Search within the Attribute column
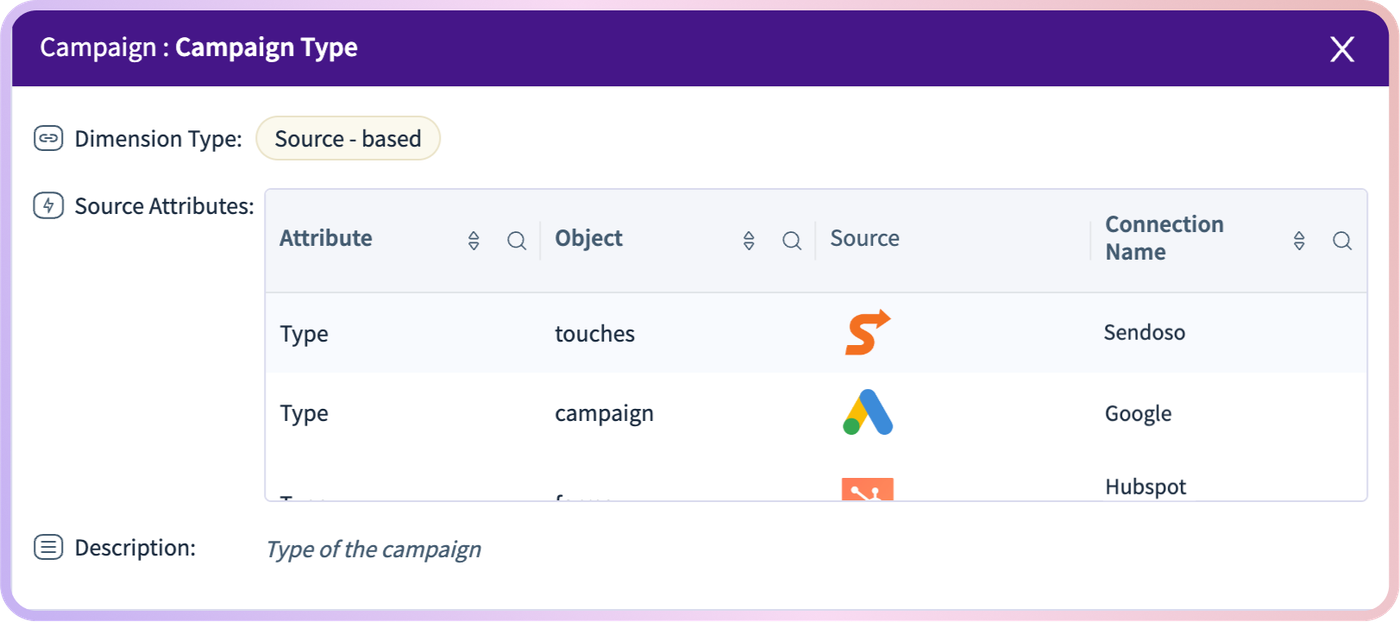This screenshot has height=622, width=1400. 517,241
